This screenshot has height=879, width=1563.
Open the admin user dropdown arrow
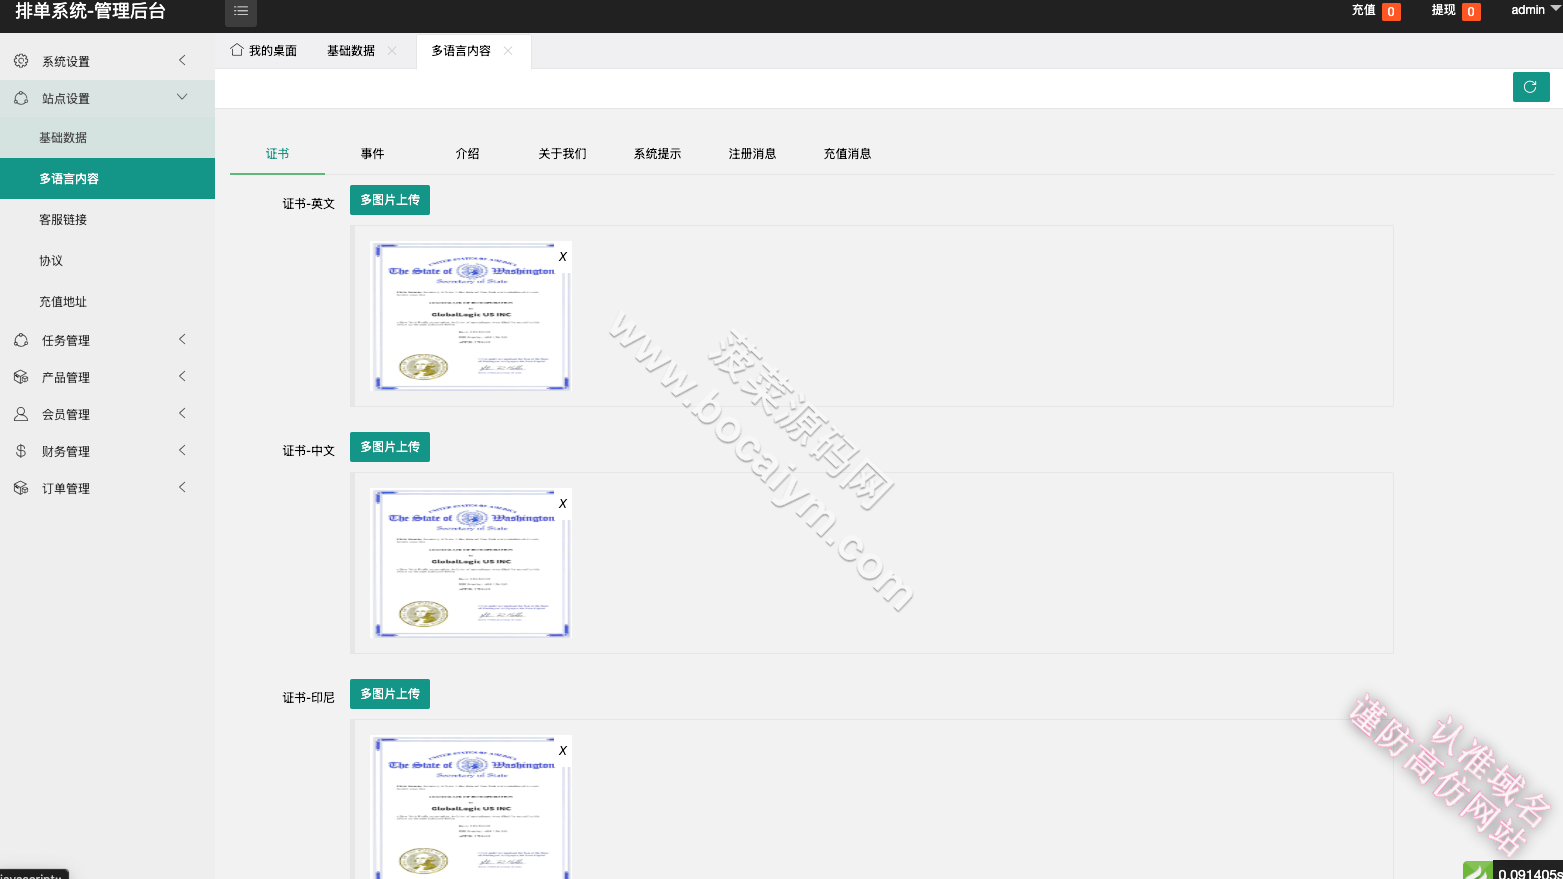coord(1555,10)
